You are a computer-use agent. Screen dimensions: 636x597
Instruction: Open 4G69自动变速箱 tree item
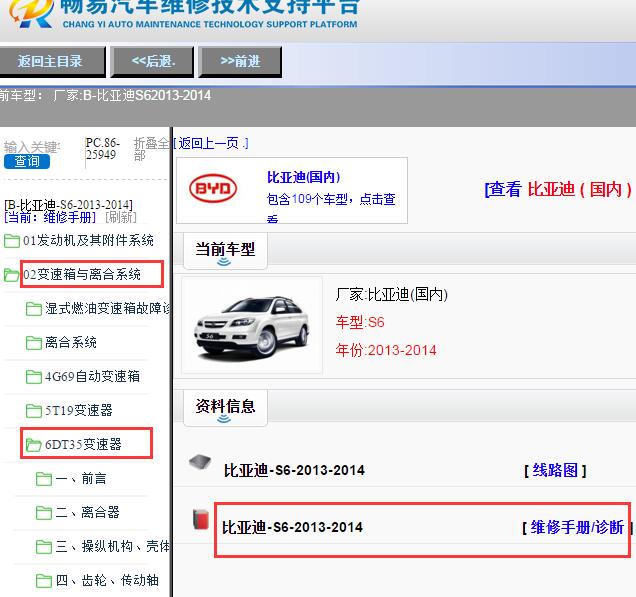(x=92, y=377)
